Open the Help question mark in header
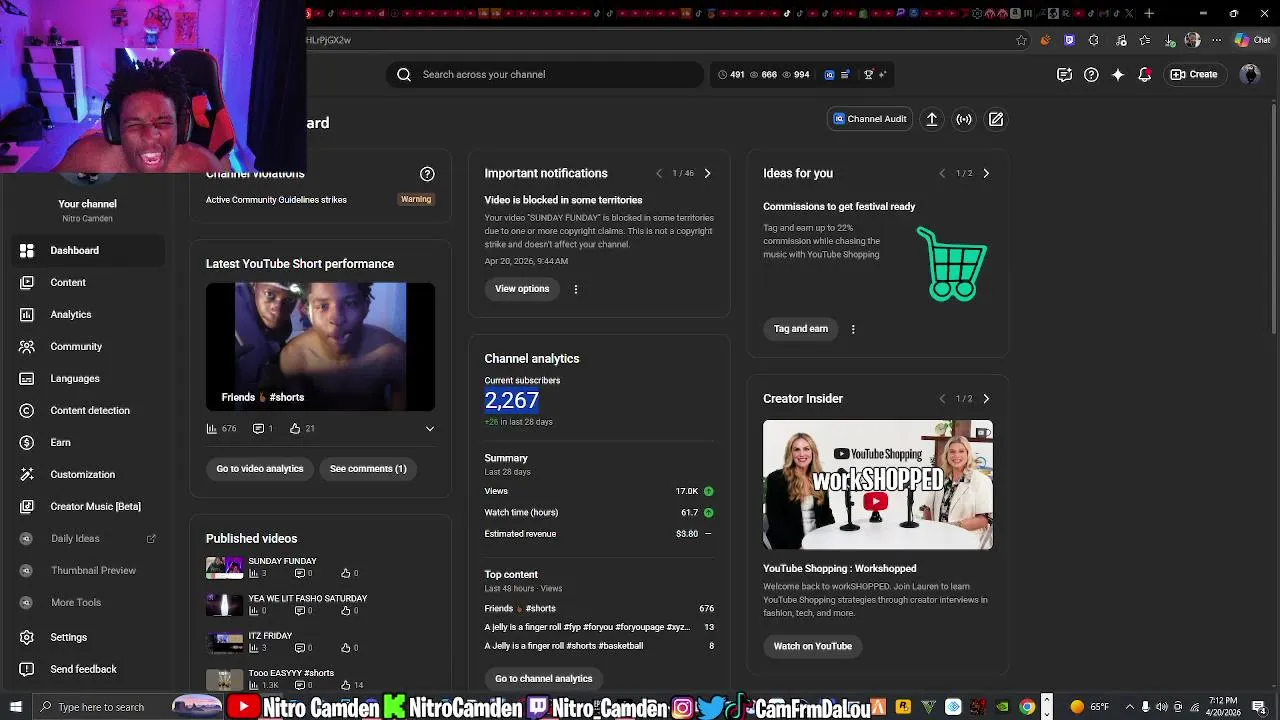The height and width of the screenshot is (720, 1280). (x=1091, y=74)
